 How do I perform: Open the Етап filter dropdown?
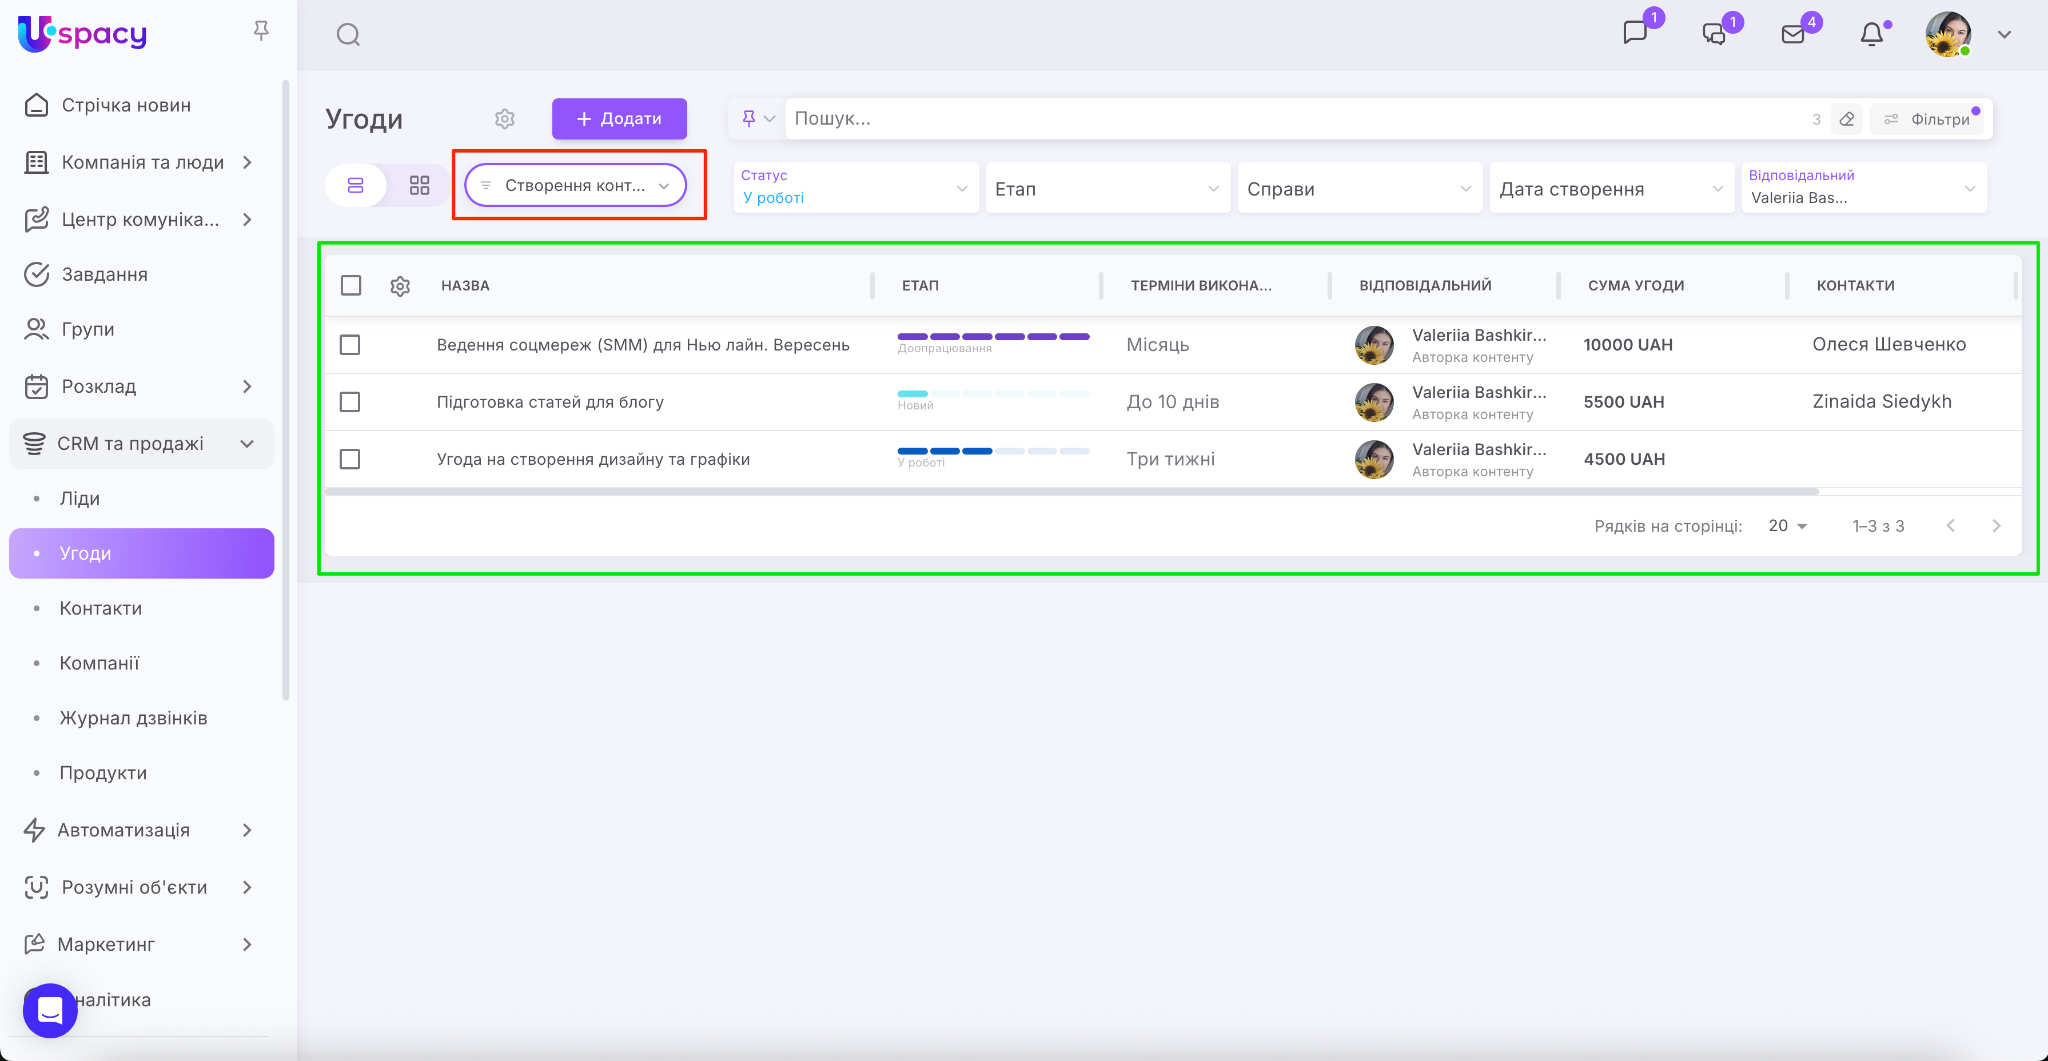pos(1107,189)
